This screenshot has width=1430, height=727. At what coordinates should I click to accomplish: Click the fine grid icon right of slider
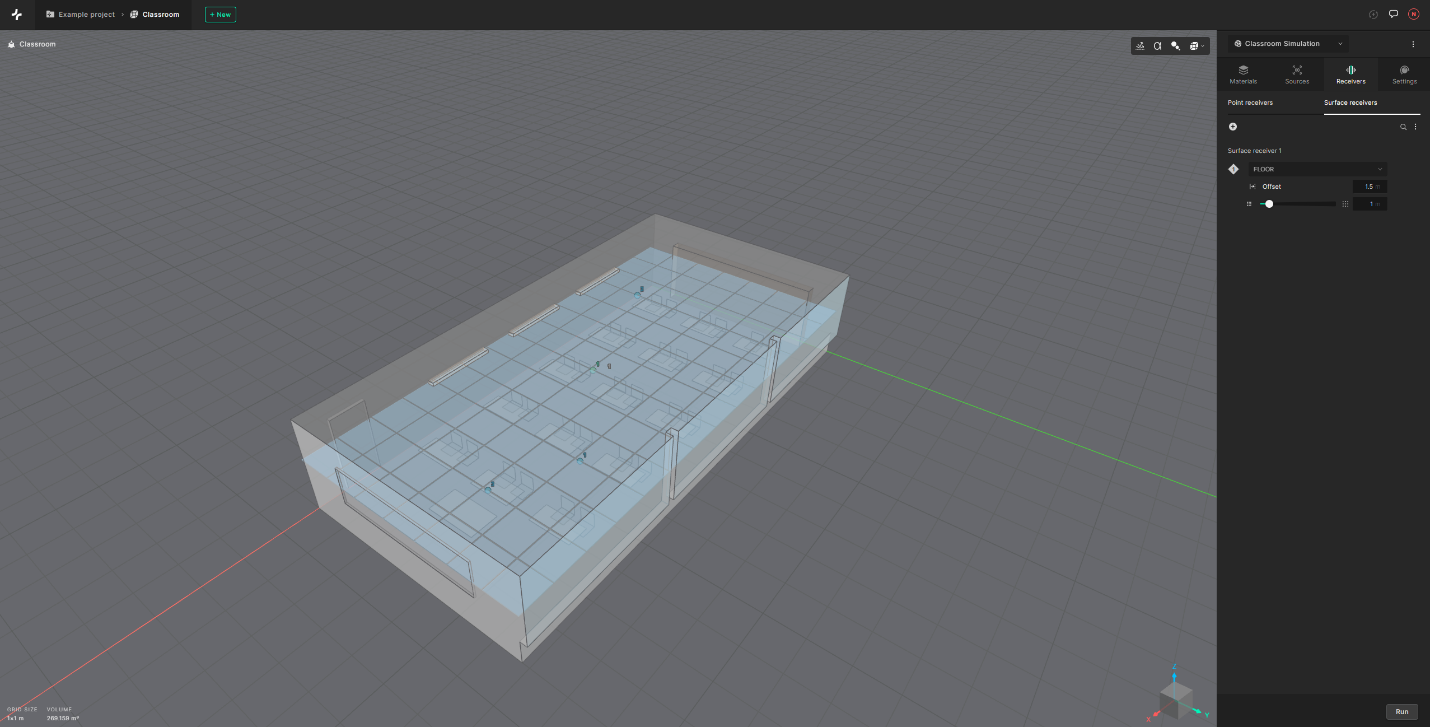click(x=1345, y=204)
